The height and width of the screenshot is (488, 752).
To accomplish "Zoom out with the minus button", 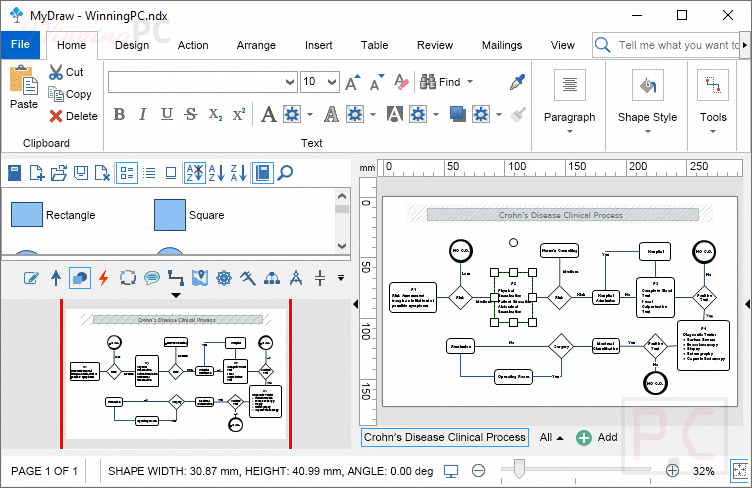I will 478,471.
